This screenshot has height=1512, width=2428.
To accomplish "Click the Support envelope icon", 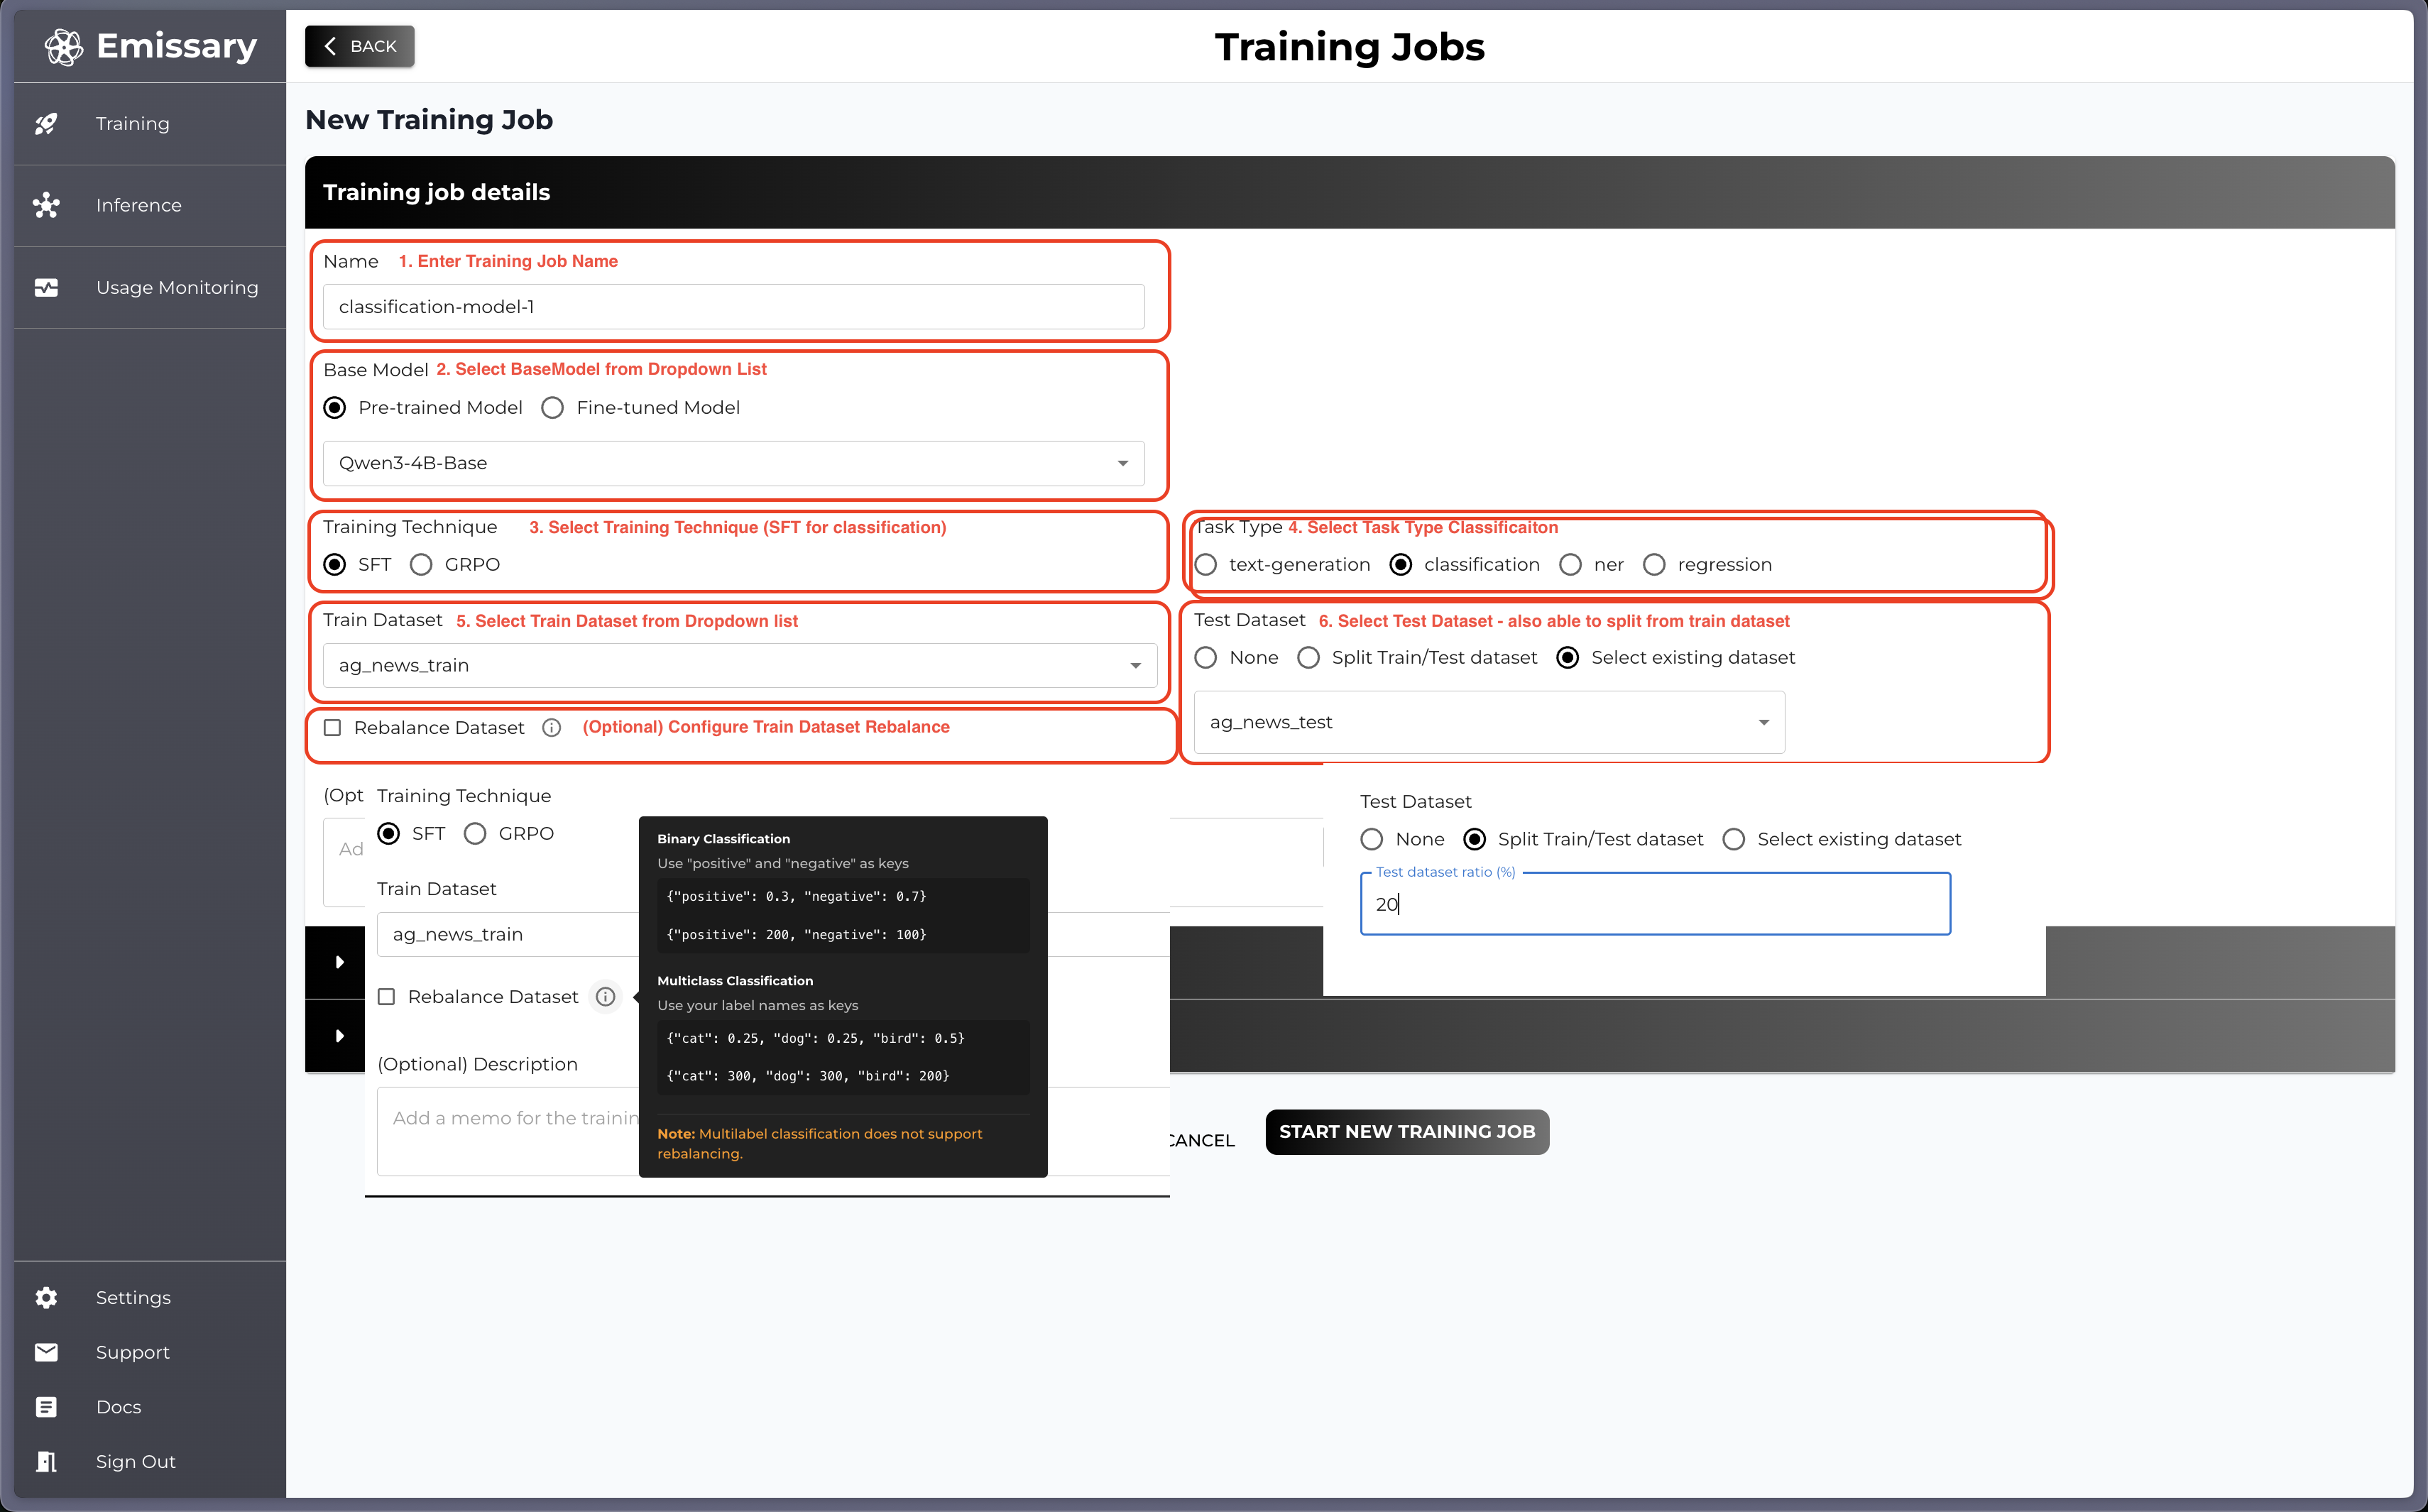I will [x=47, y=1352].
